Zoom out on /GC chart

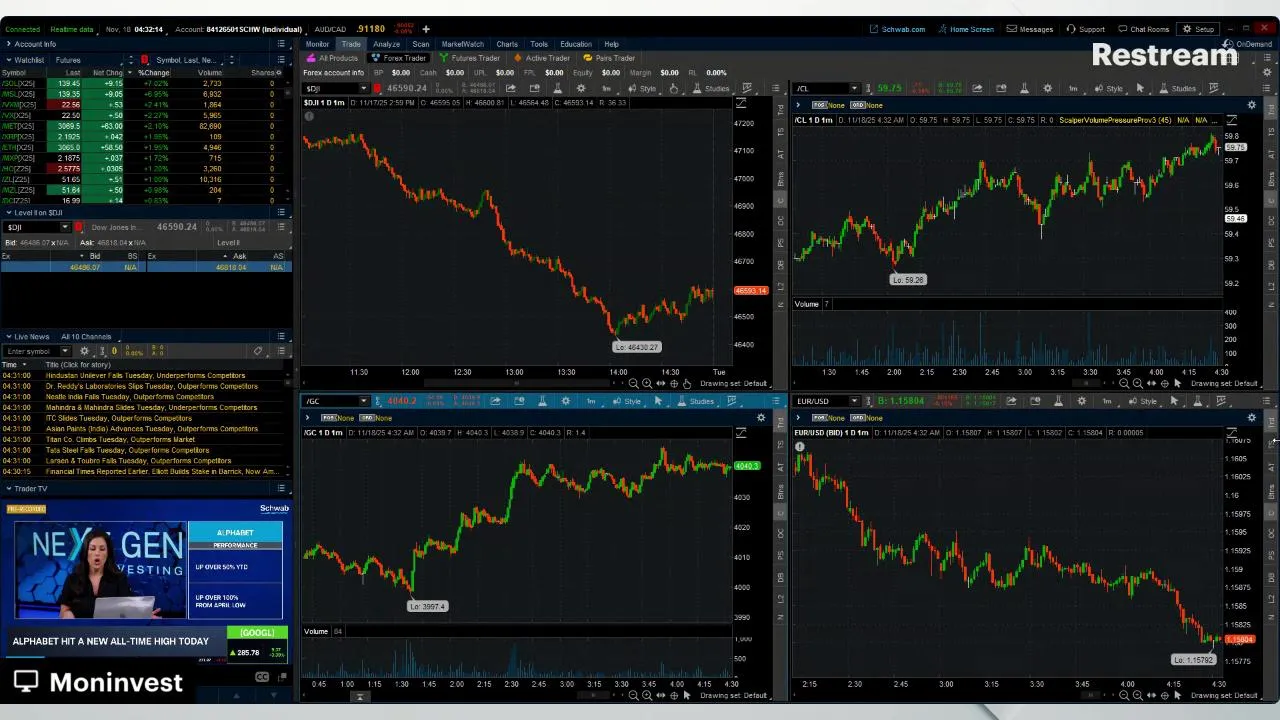pos(633,695)
